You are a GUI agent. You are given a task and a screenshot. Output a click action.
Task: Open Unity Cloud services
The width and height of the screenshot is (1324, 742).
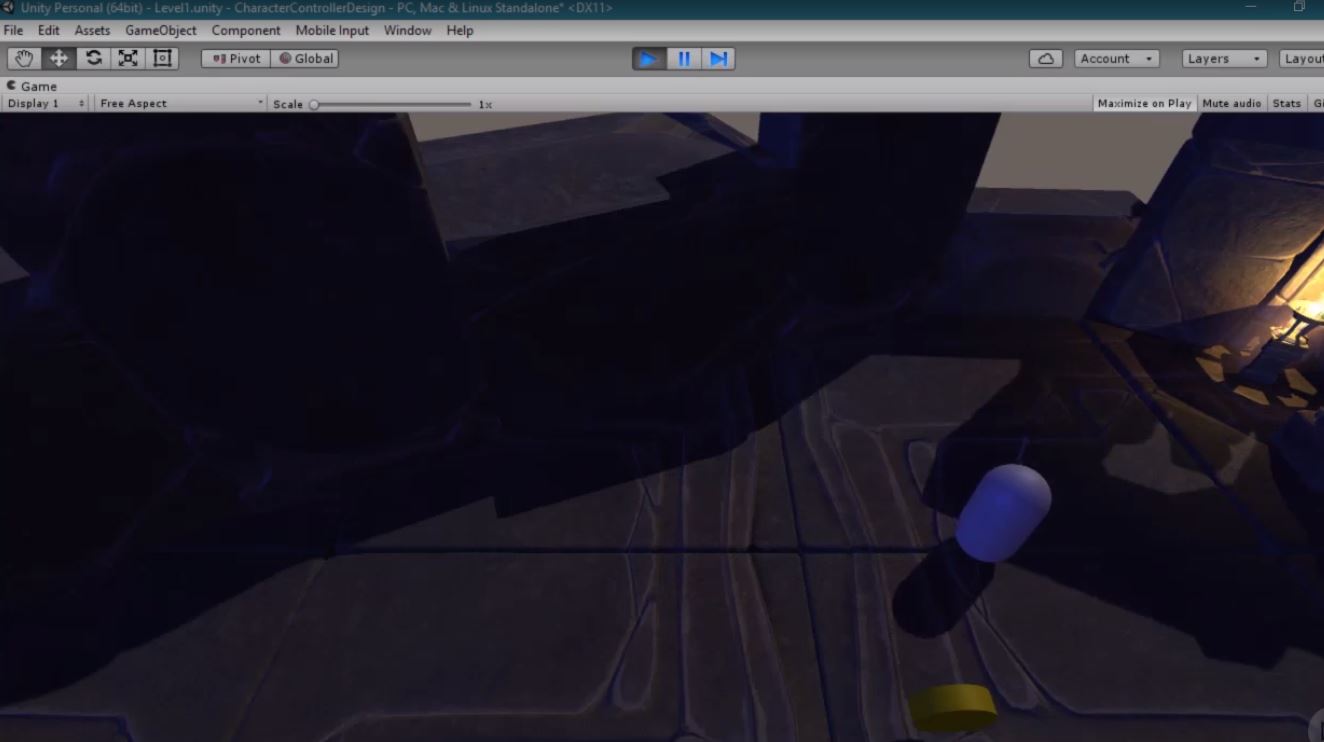[x=1045, y=58]
